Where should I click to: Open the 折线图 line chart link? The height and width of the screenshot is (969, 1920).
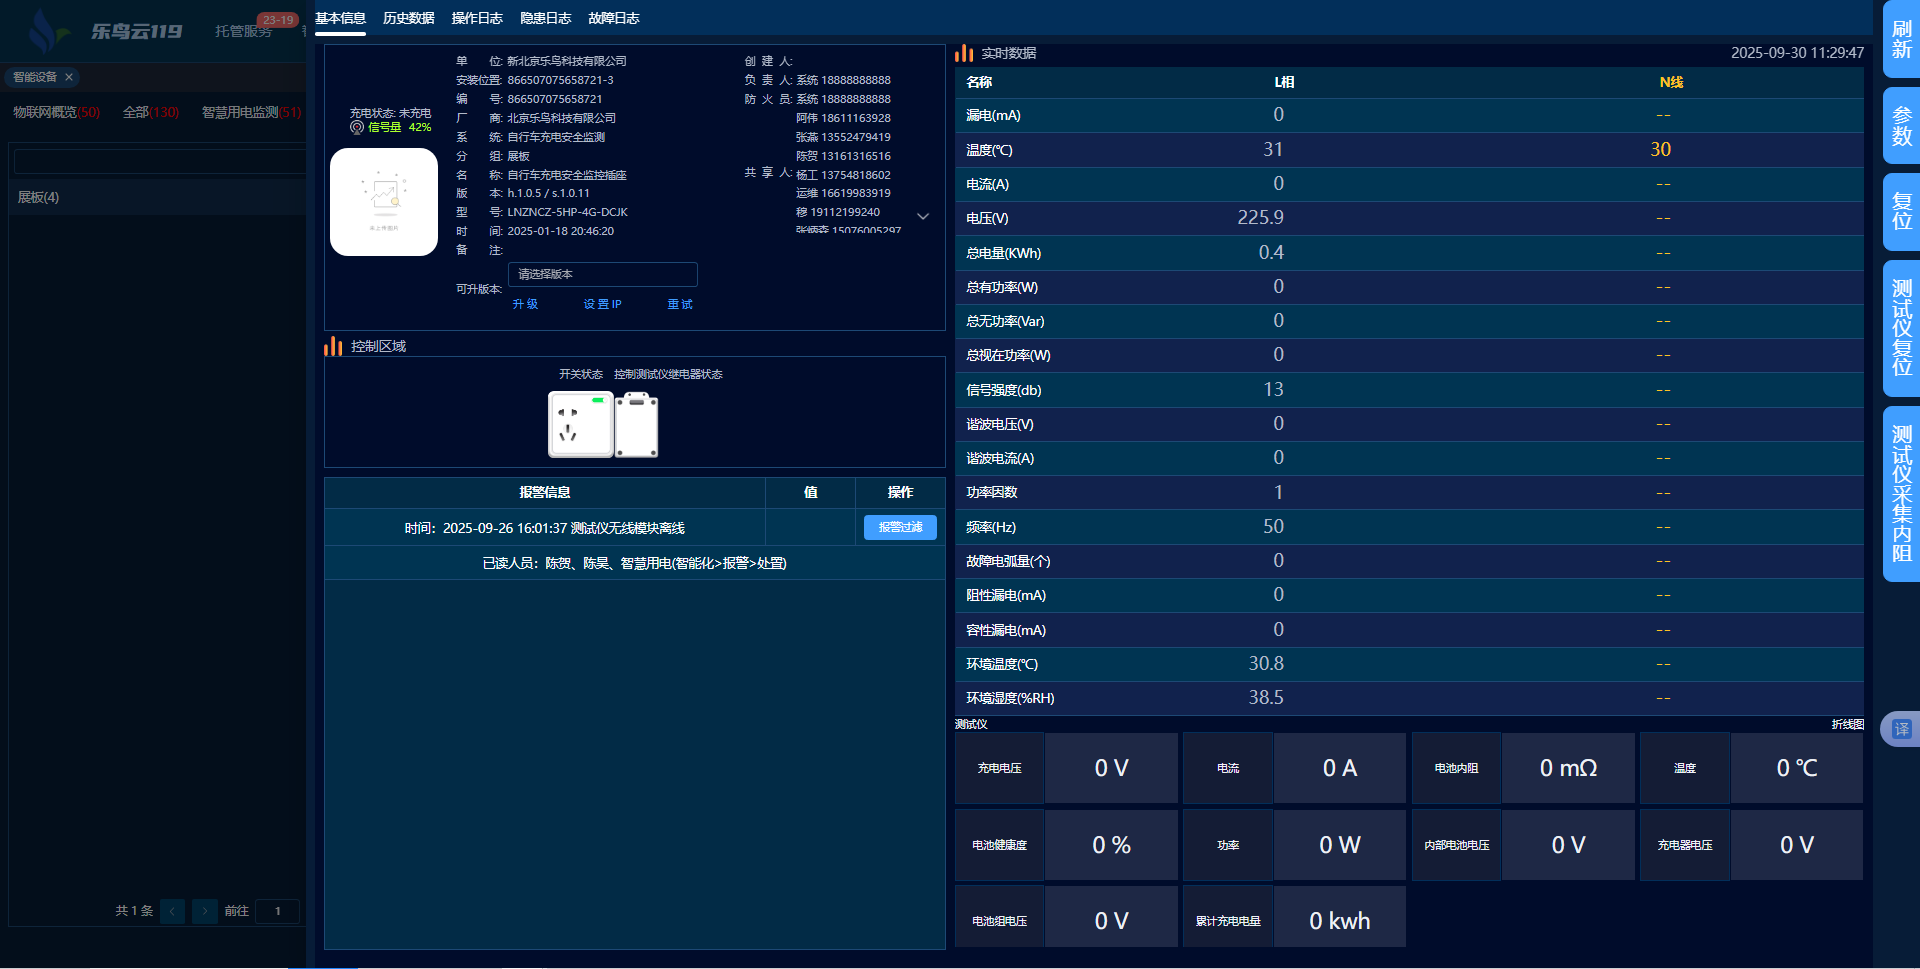pos(1847,724)
